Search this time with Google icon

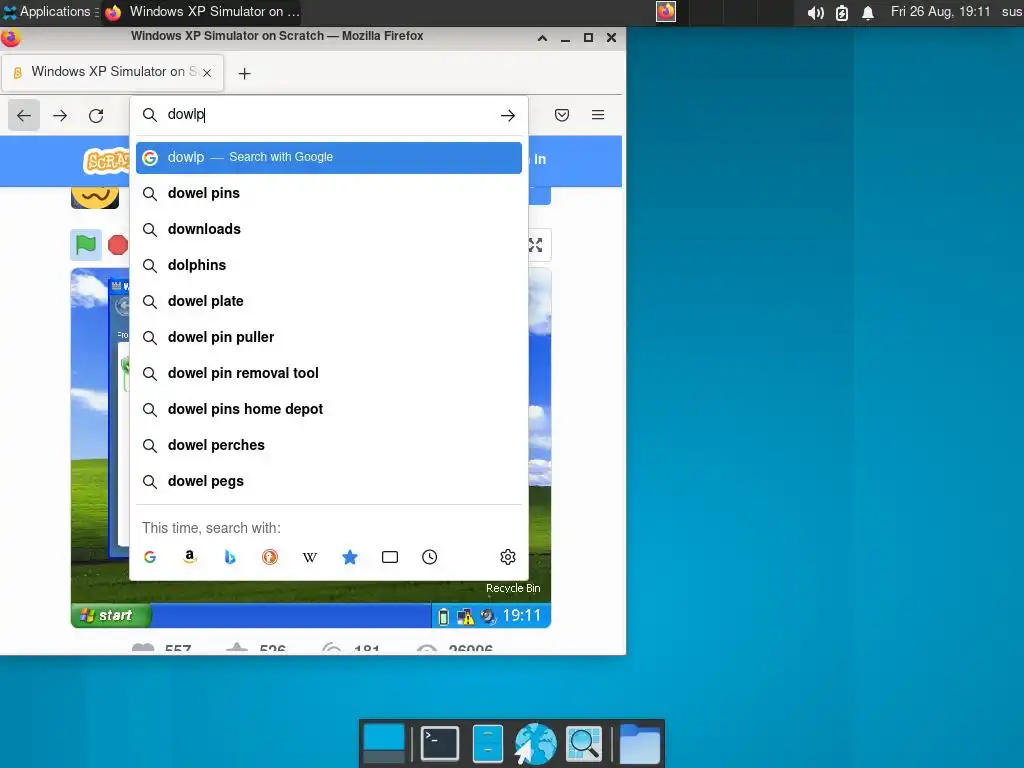point(150,557)
